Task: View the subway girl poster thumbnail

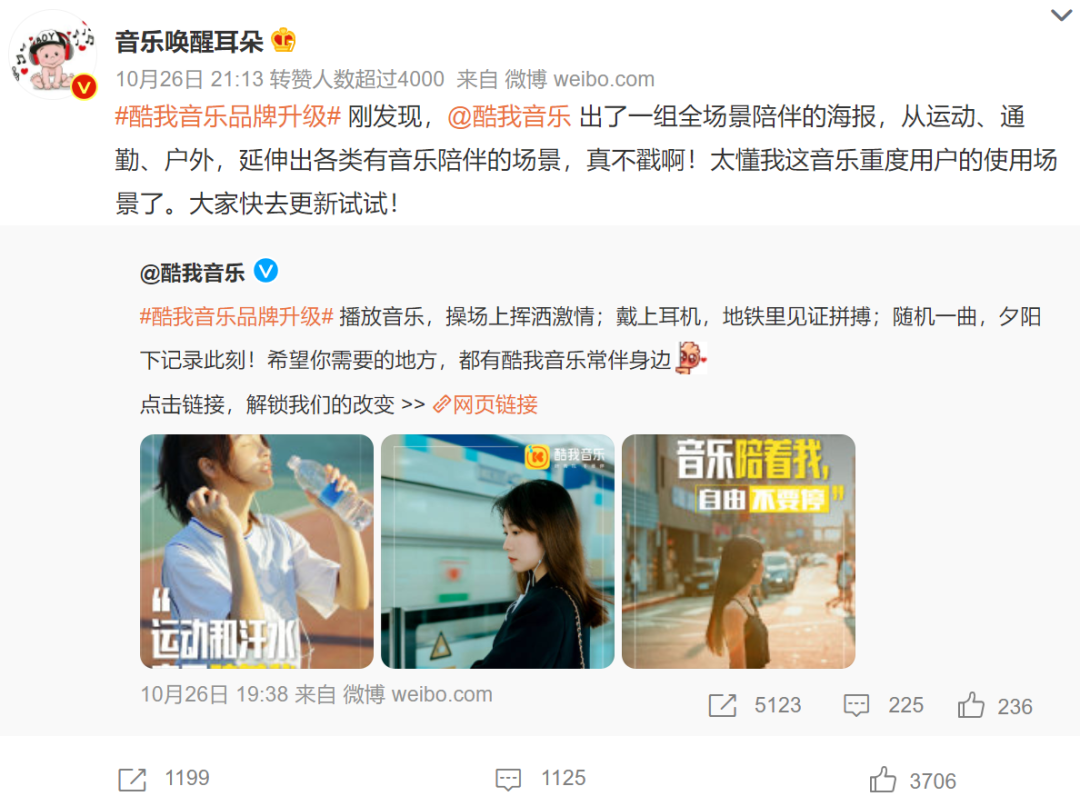Action: (497, 551)
